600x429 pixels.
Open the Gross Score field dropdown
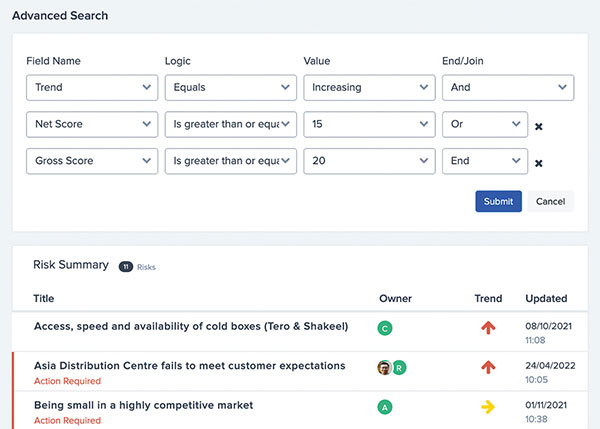(92, 161)
